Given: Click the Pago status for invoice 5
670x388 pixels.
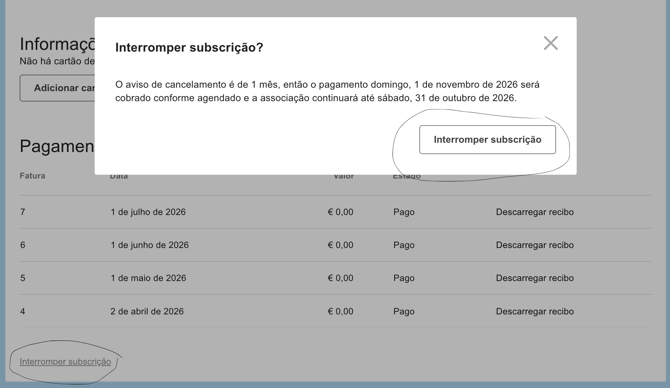Looking at the screenshot, I should (404, 278).
